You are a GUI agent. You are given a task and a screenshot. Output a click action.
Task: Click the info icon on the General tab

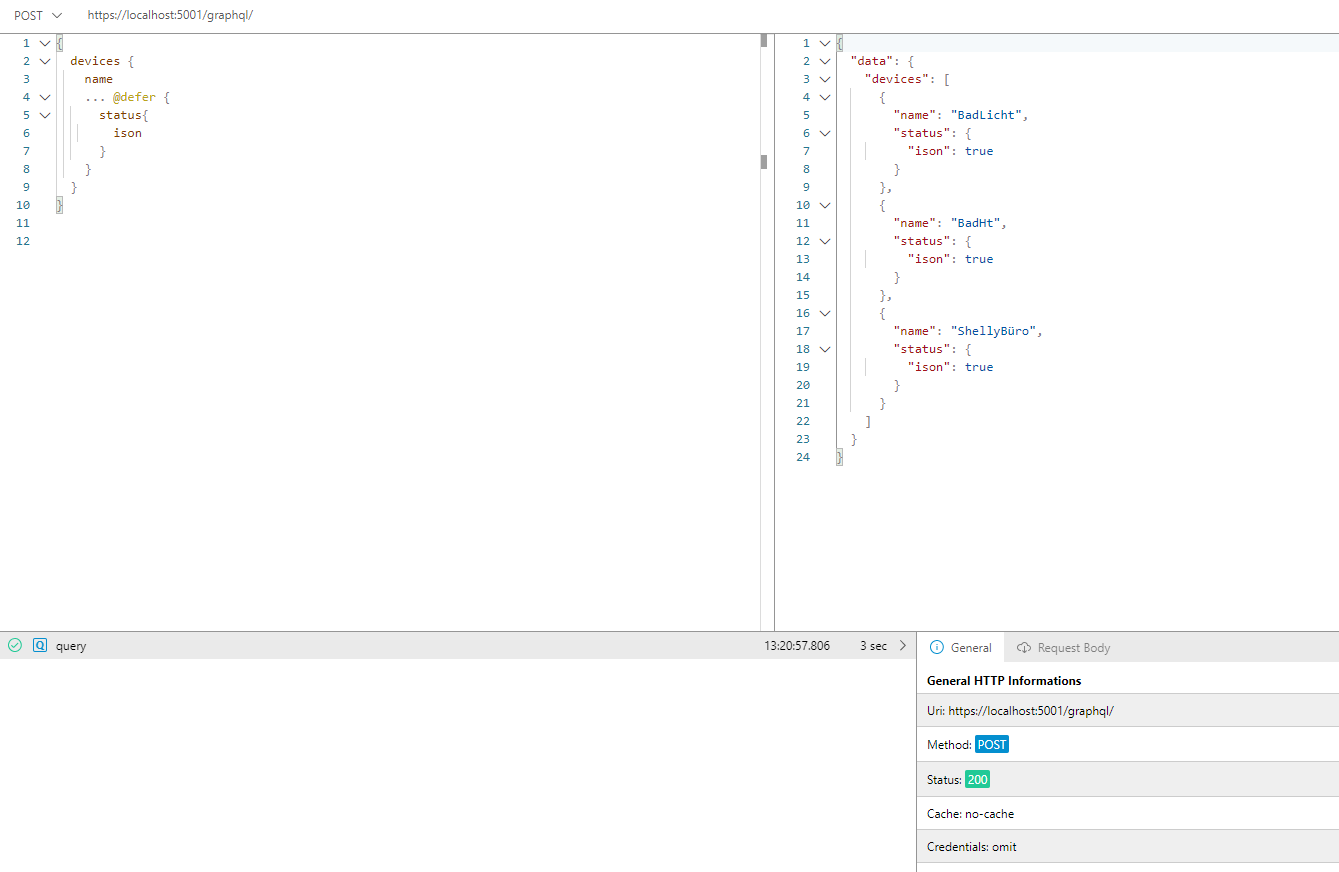tap(938, 647)
